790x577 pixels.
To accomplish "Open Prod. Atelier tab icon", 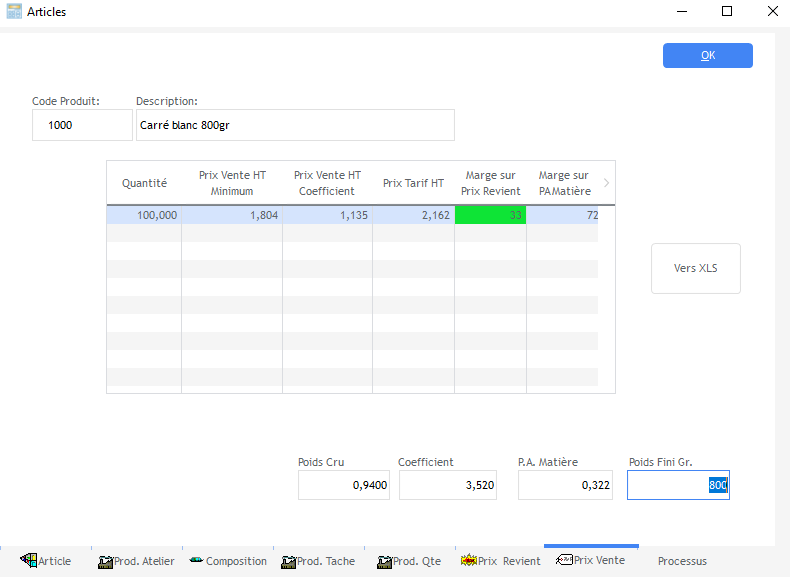I will pos(105,561).
